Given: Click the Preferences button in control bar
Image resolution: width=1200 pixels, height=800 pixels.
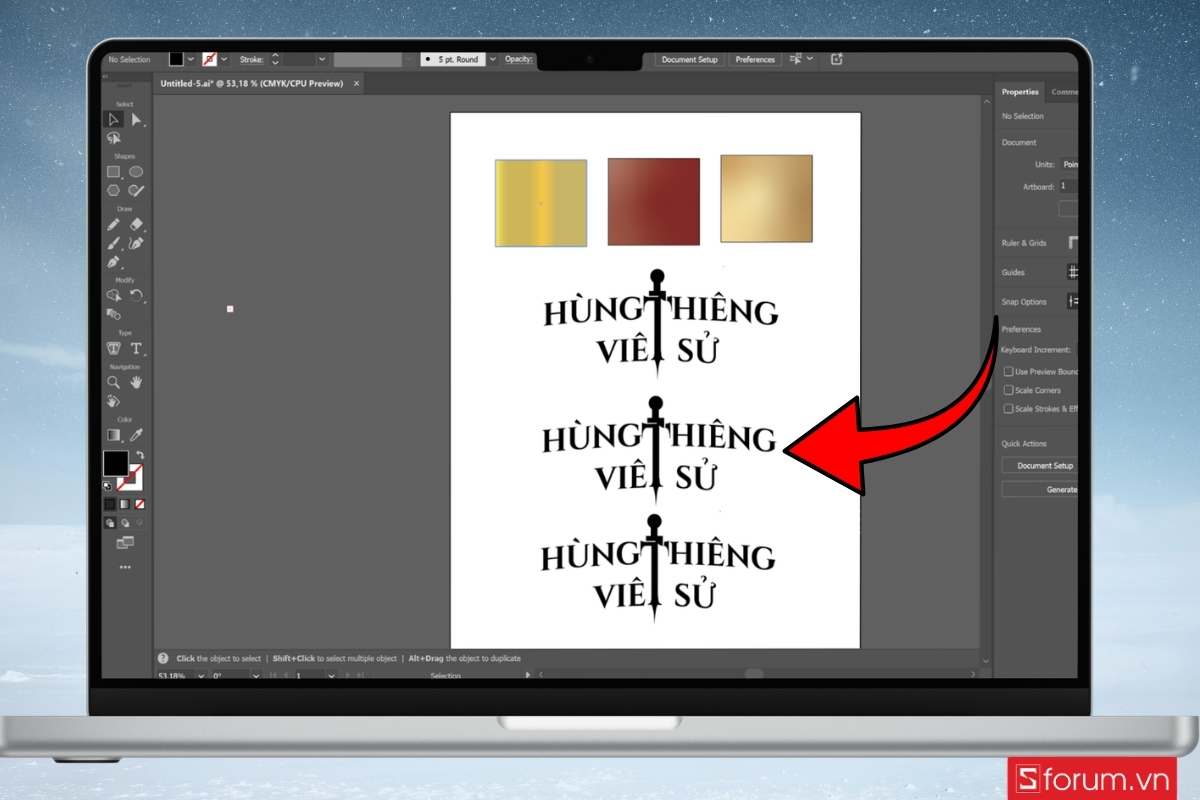Looking at the screenshot, I should click(x=755, y=60).
